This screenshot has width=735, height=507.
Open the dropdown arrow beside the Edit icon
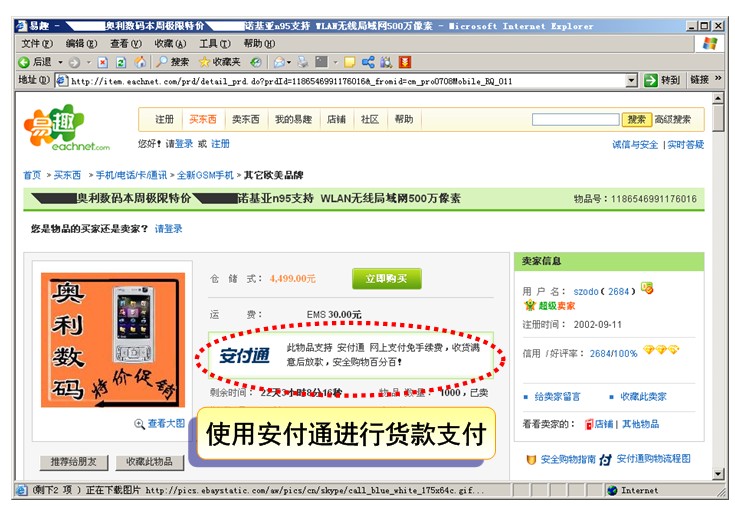tap(335, 62)
